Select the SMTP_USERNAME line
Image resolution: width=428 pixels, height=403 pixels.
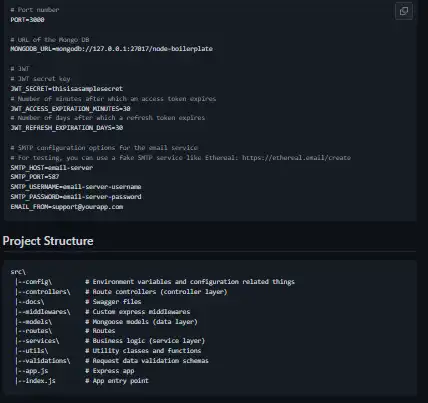coord(76,187)
